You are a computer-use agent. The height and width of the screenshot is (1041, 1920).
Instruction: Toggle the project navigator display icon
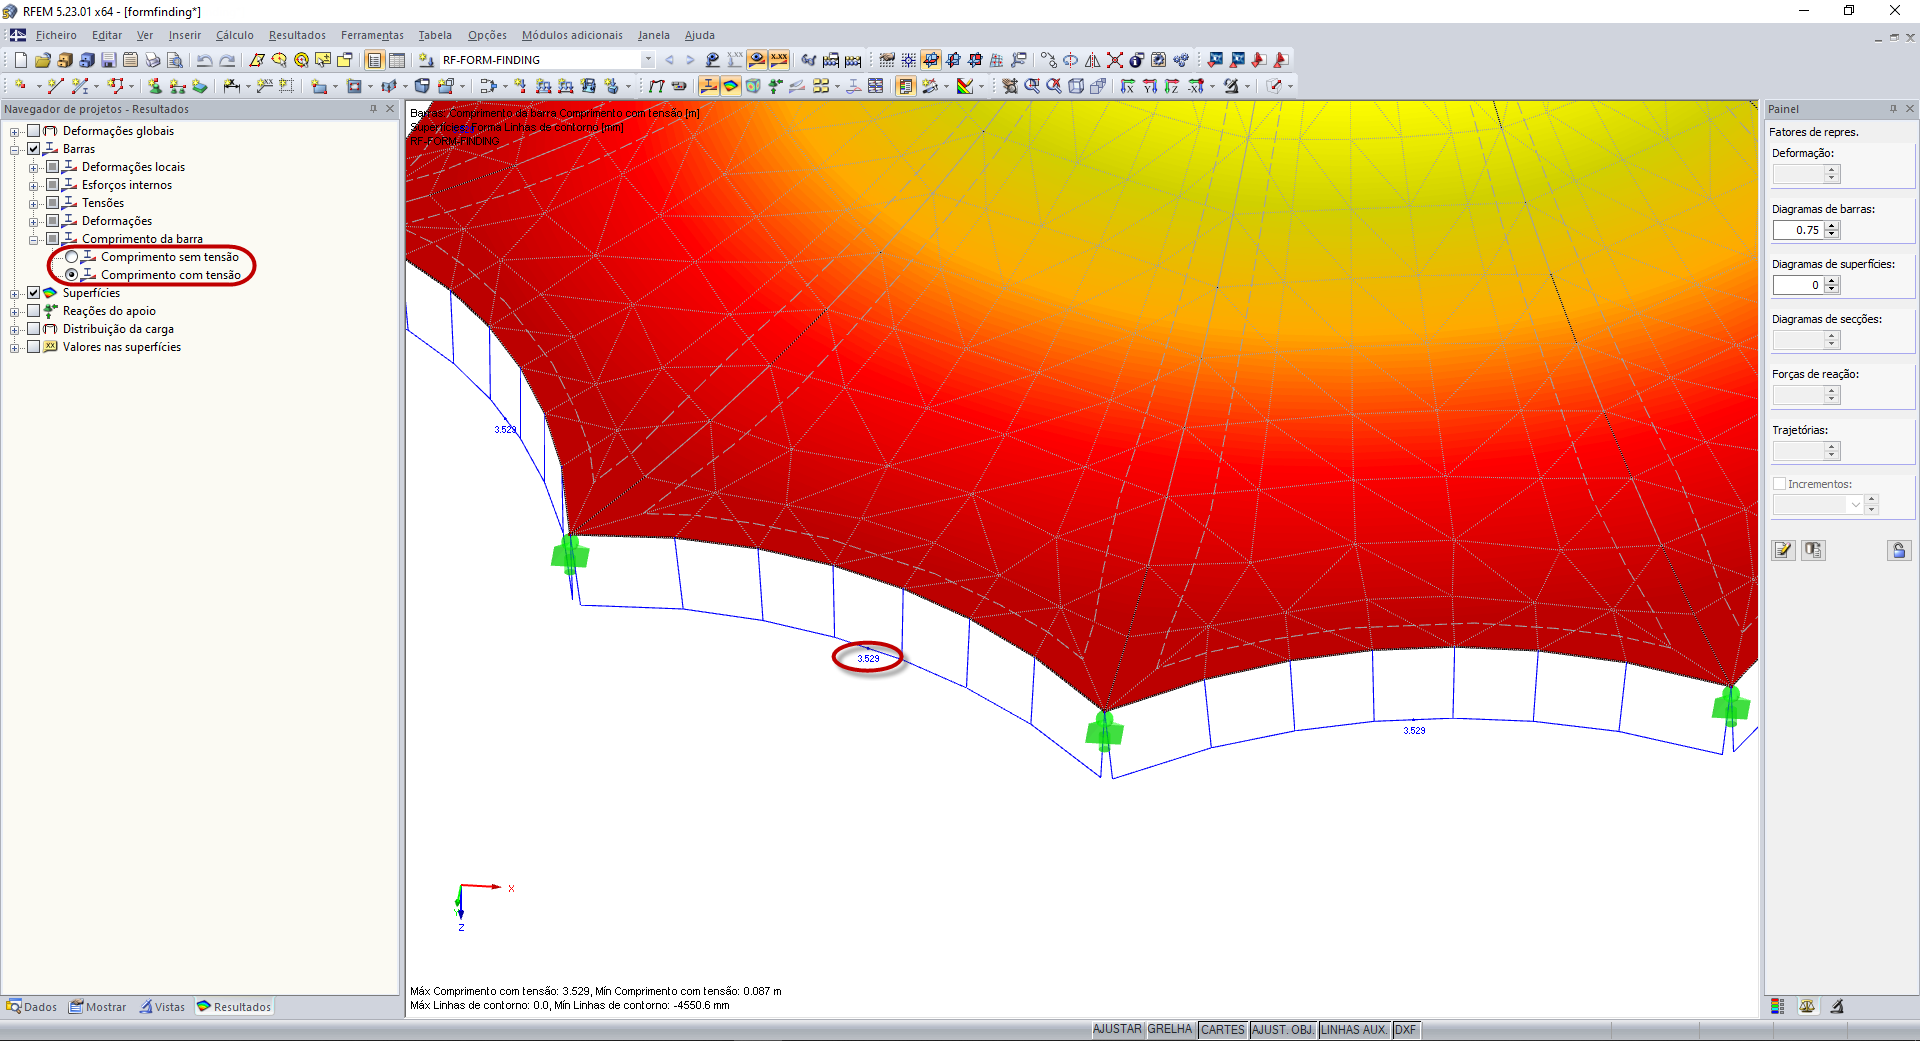pos(374,60)
